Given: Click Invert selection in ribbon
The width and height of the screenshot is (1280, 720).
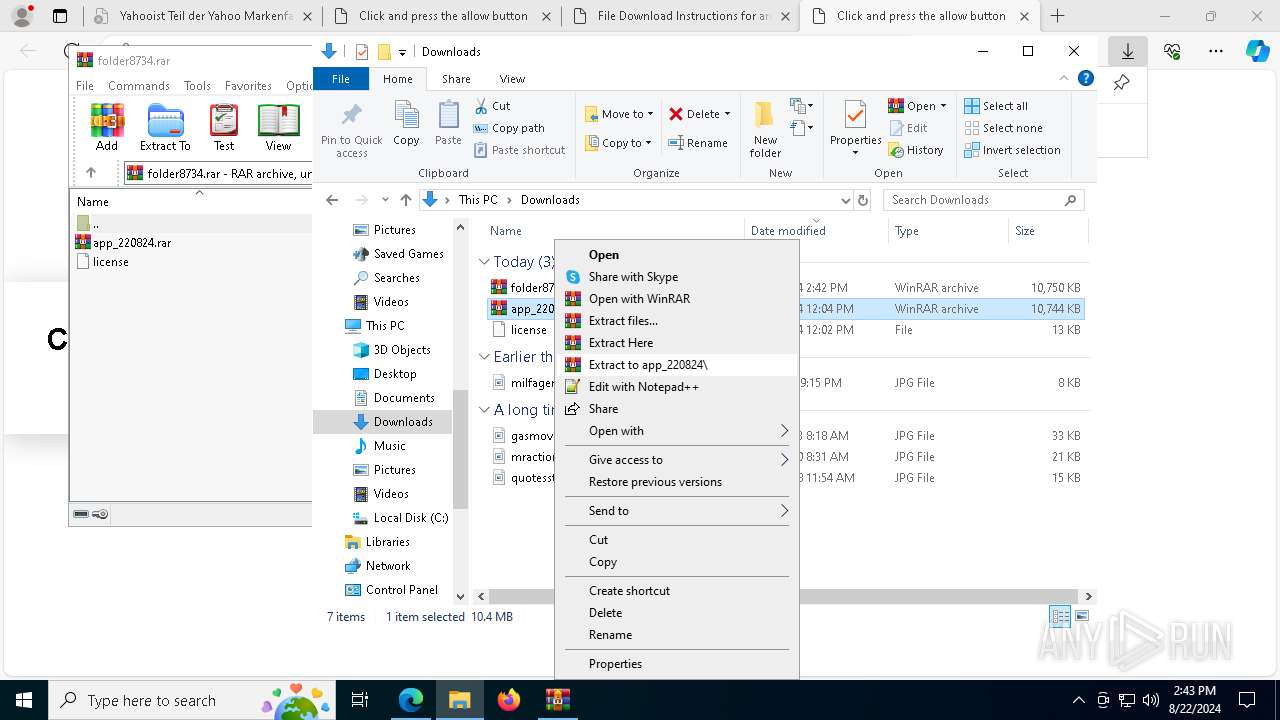Looking at the screenshot, I should coord(1012,150).
